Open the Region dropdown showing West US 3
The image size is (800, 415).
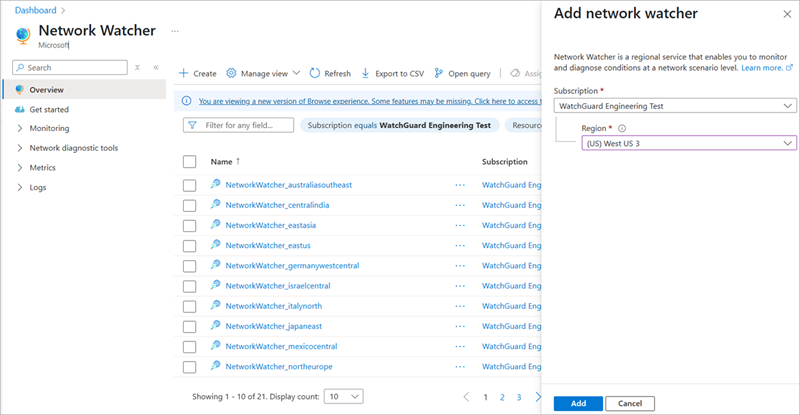coord(689,143)
